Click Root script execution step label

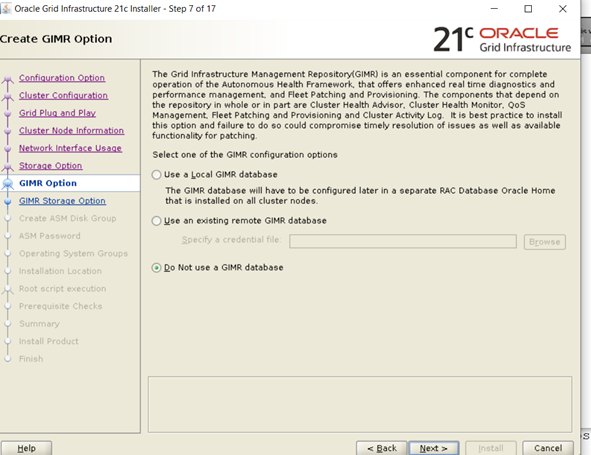click(63, 289)
